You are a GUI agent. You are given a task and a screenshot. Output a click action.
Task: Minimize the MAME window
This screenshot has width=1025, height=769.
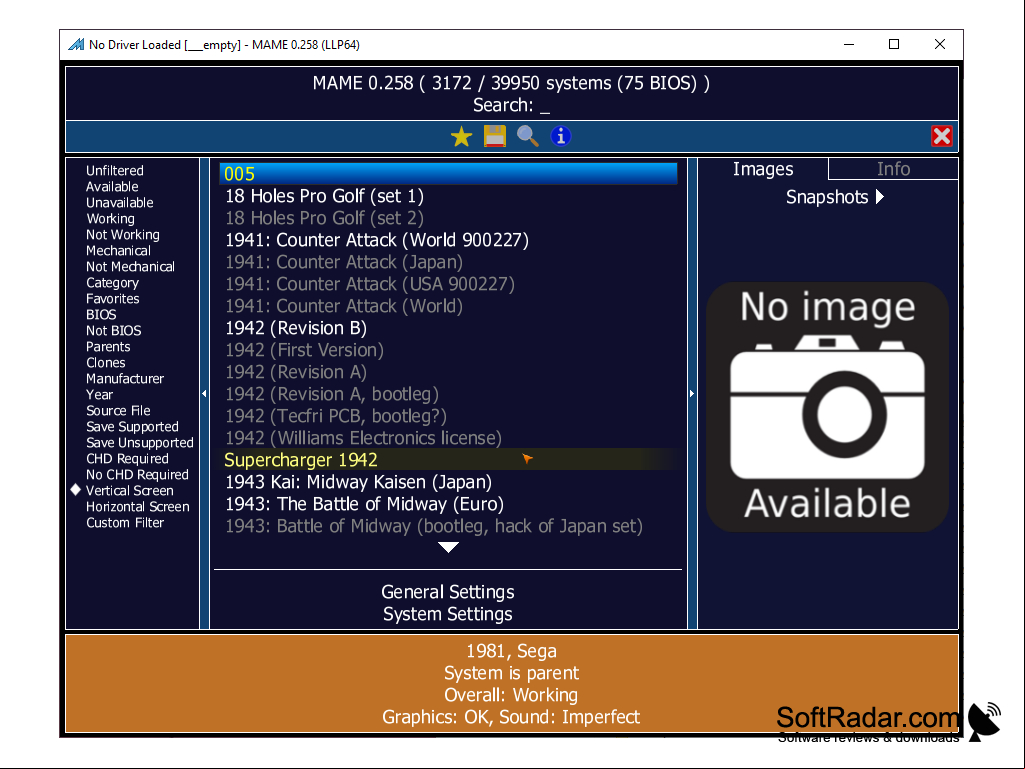[849, 44]
